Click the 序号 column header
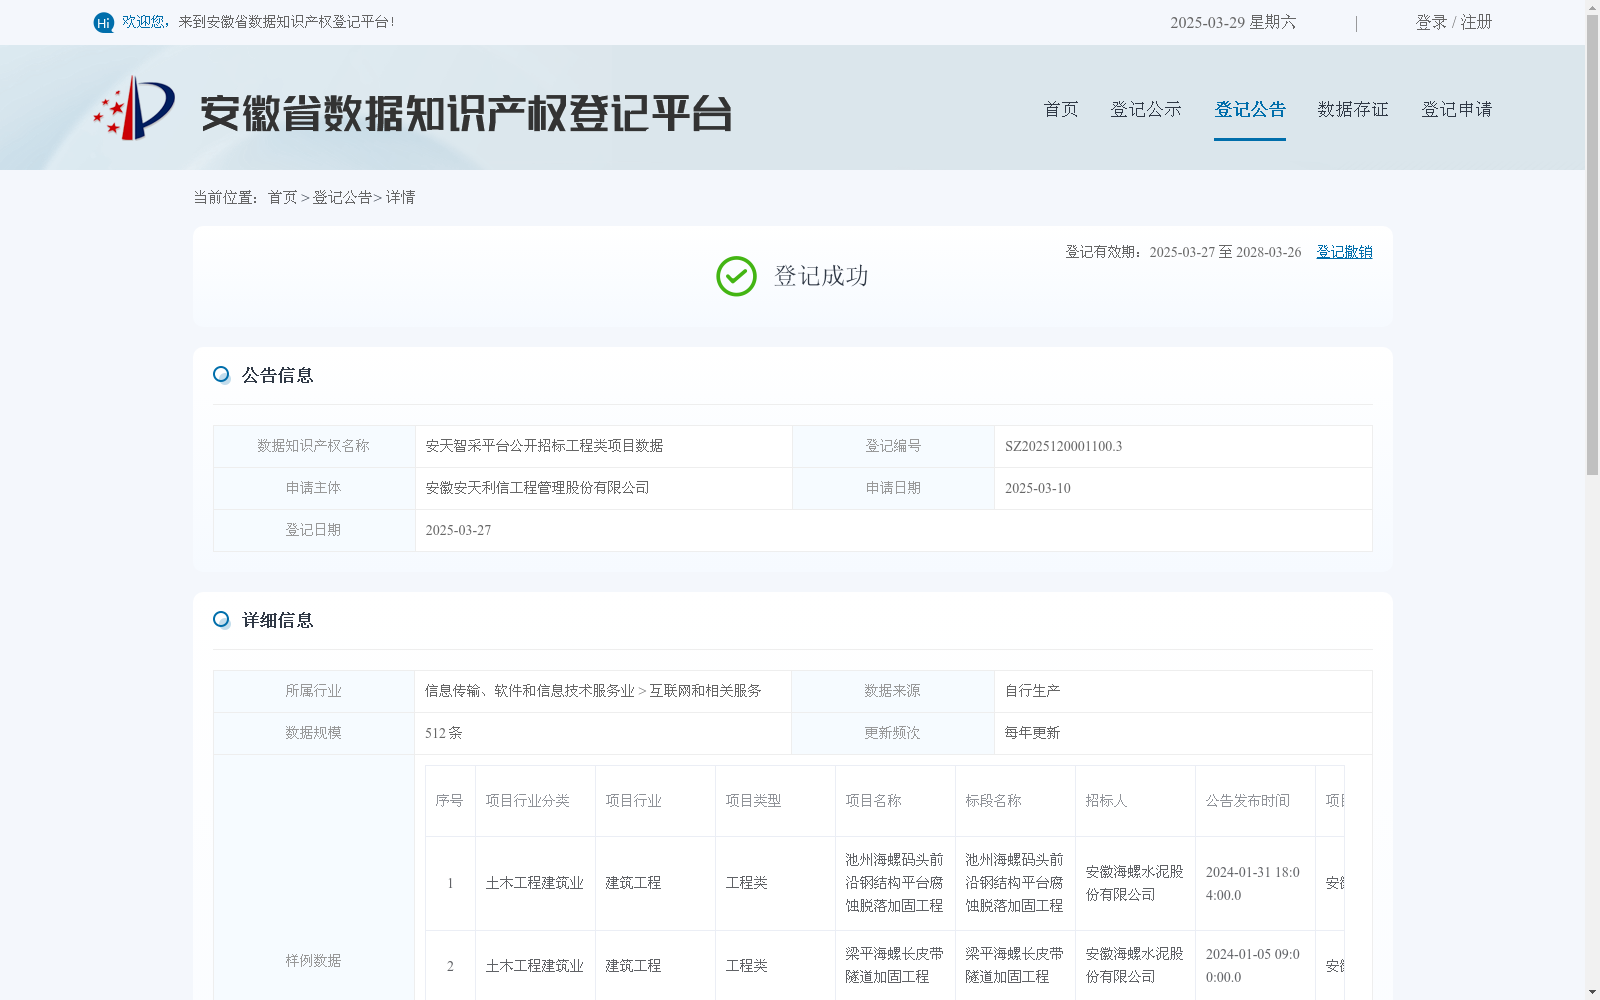The height and width of the screenshot is (1000, 1600). [449, 801]
